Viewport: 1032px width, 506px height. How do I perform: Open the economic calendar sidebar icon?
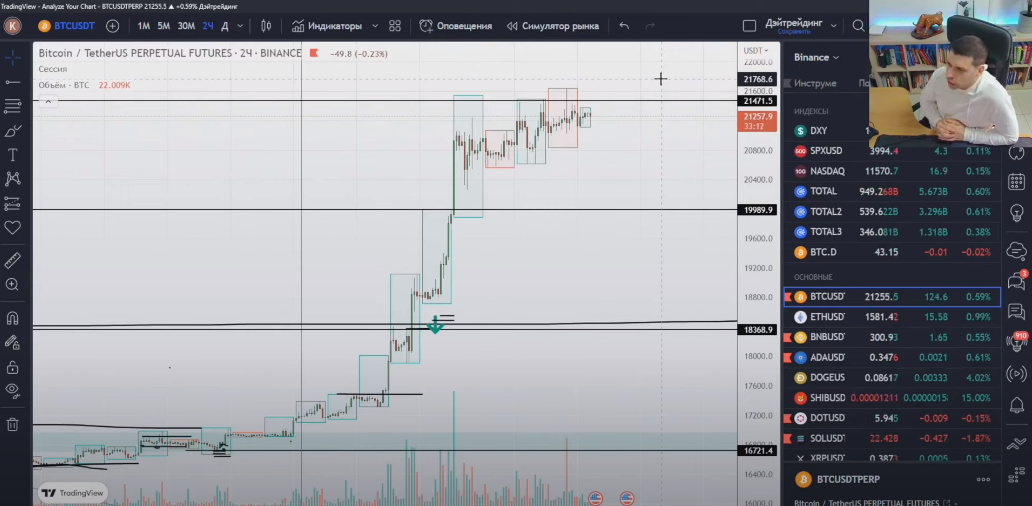1016,182
